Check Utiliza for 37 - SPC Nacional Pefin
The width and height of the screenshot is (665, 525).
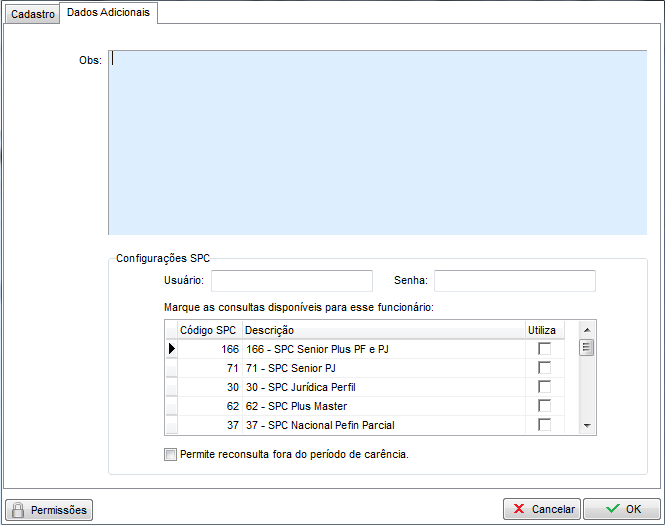544,424
